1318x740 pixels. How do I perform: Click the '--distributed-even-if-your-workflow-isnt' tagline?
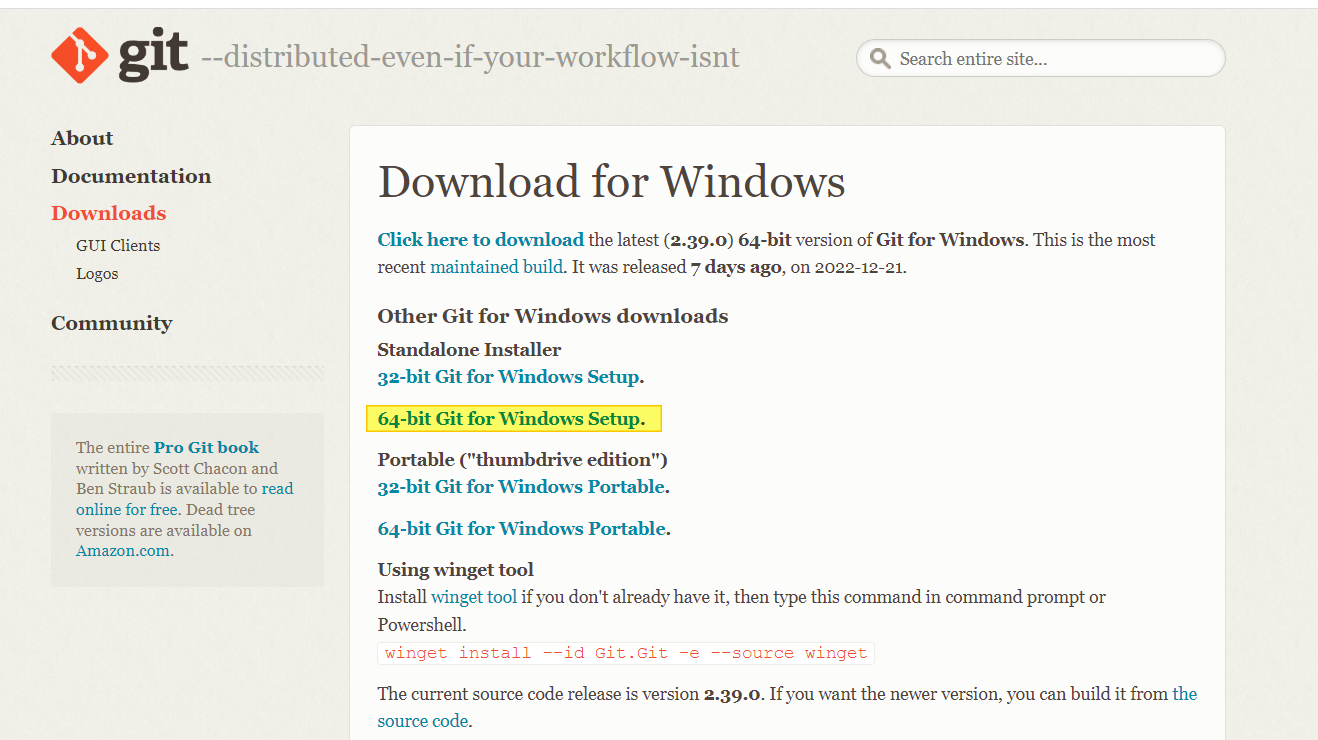[470, 57]
